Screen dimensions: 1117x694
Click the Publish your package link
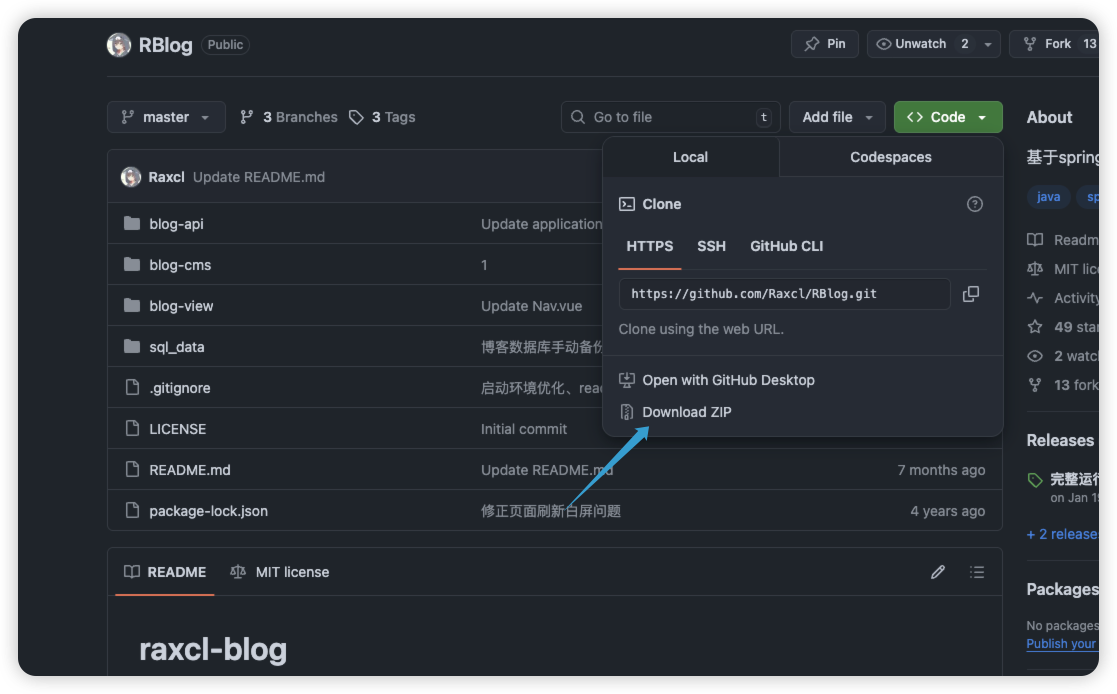1061,643
